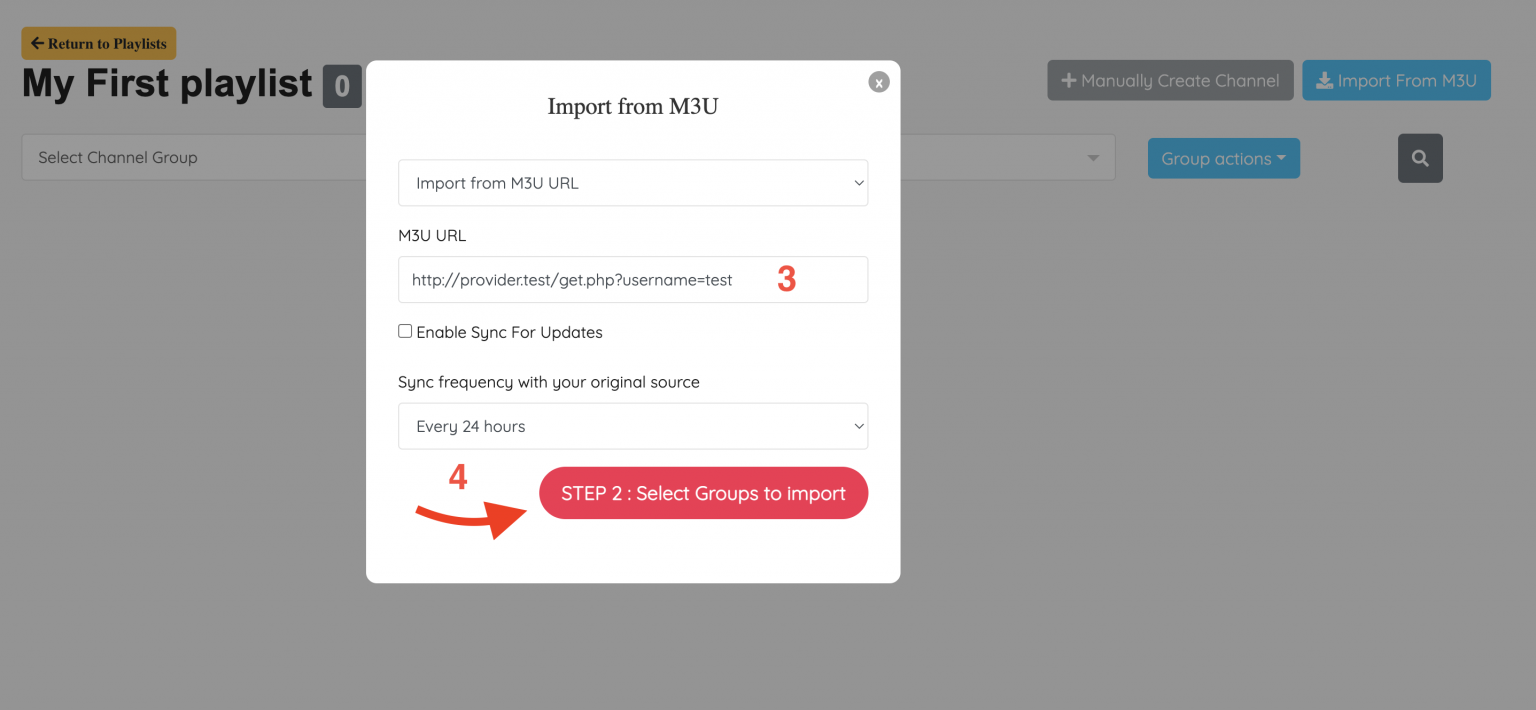
Task: Check the sync updates checkbox
Action: pyautogui.click(x=405, y=330)
